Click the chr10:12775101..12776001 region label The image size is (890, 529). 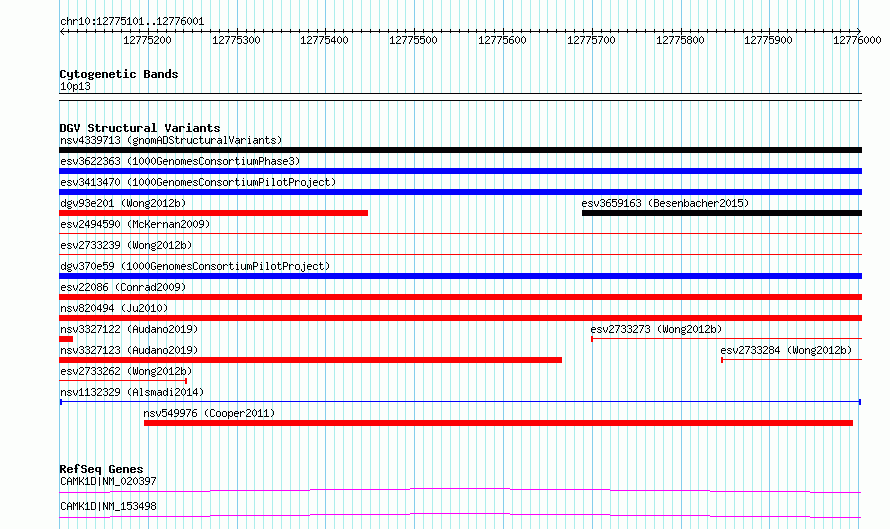[132, 22]
